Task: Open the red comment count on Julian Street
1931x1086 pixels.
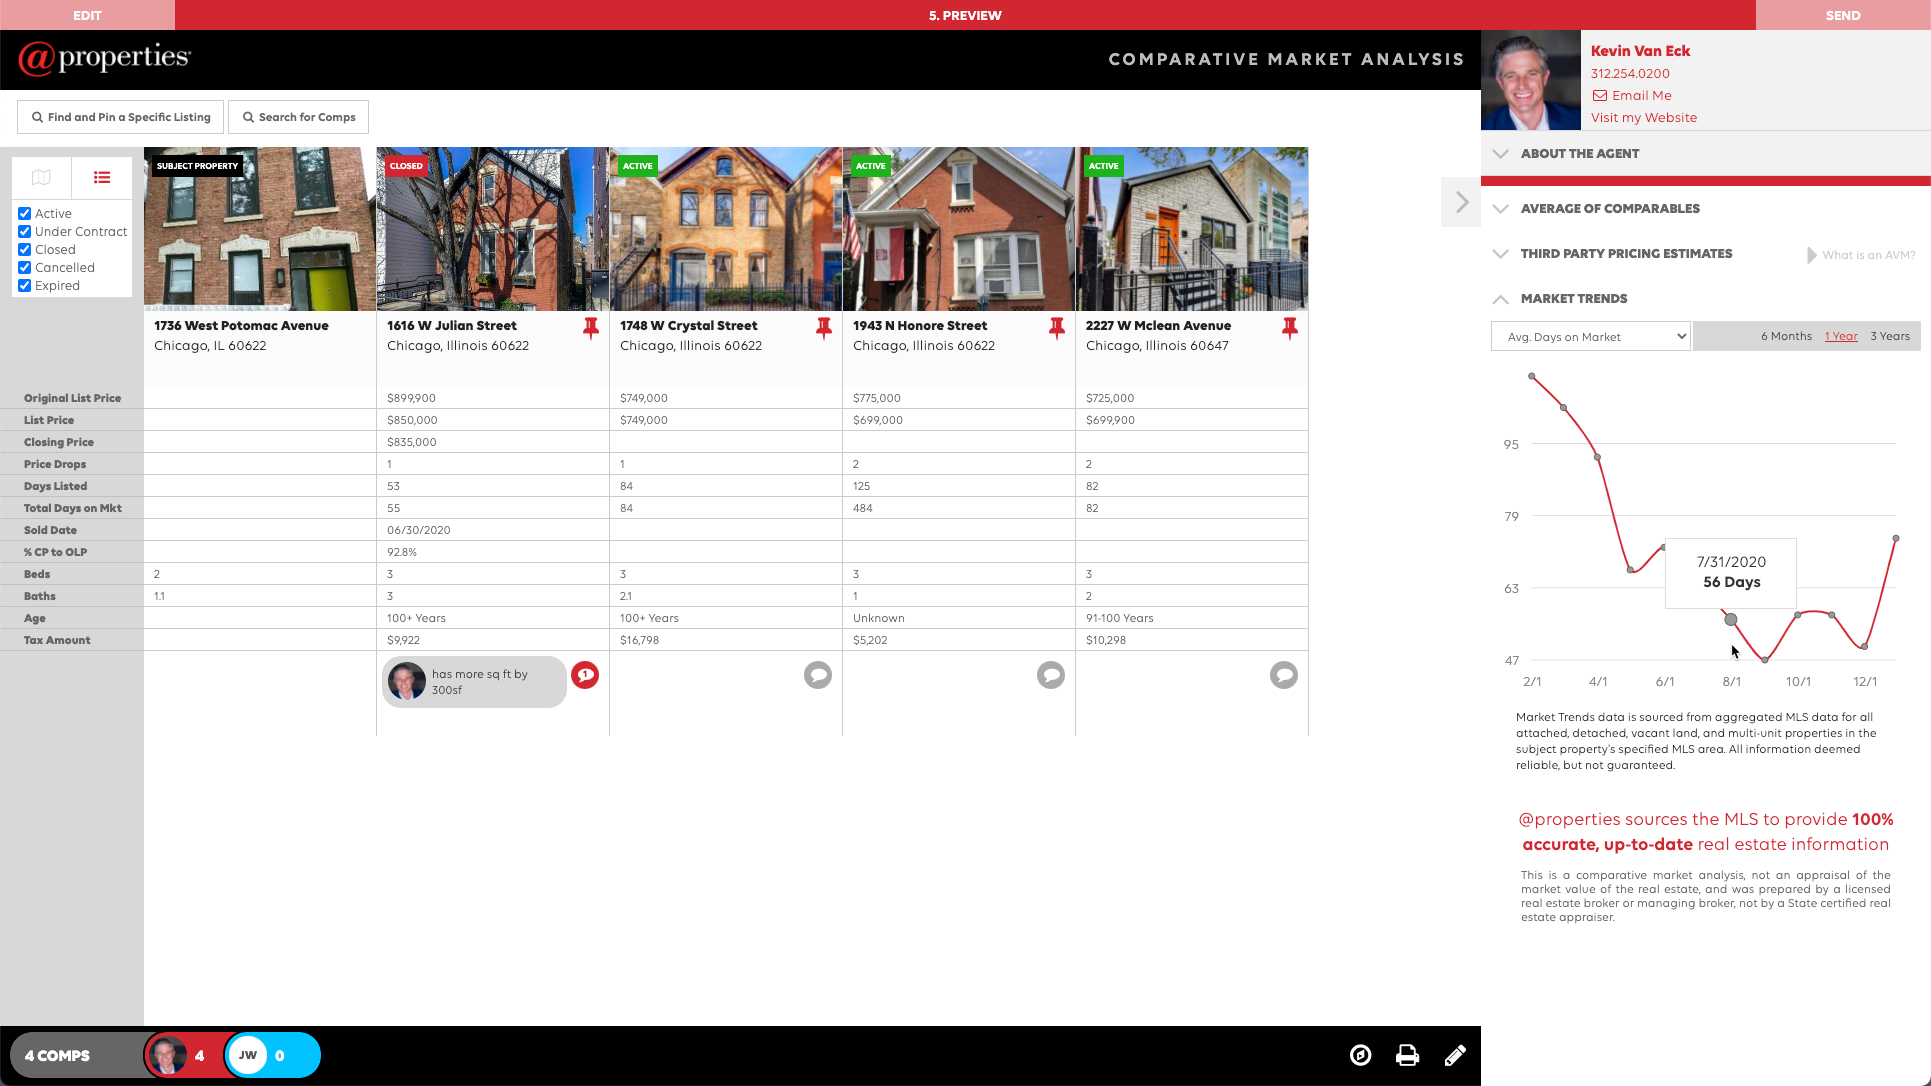Action: click(x=585, y=675)
